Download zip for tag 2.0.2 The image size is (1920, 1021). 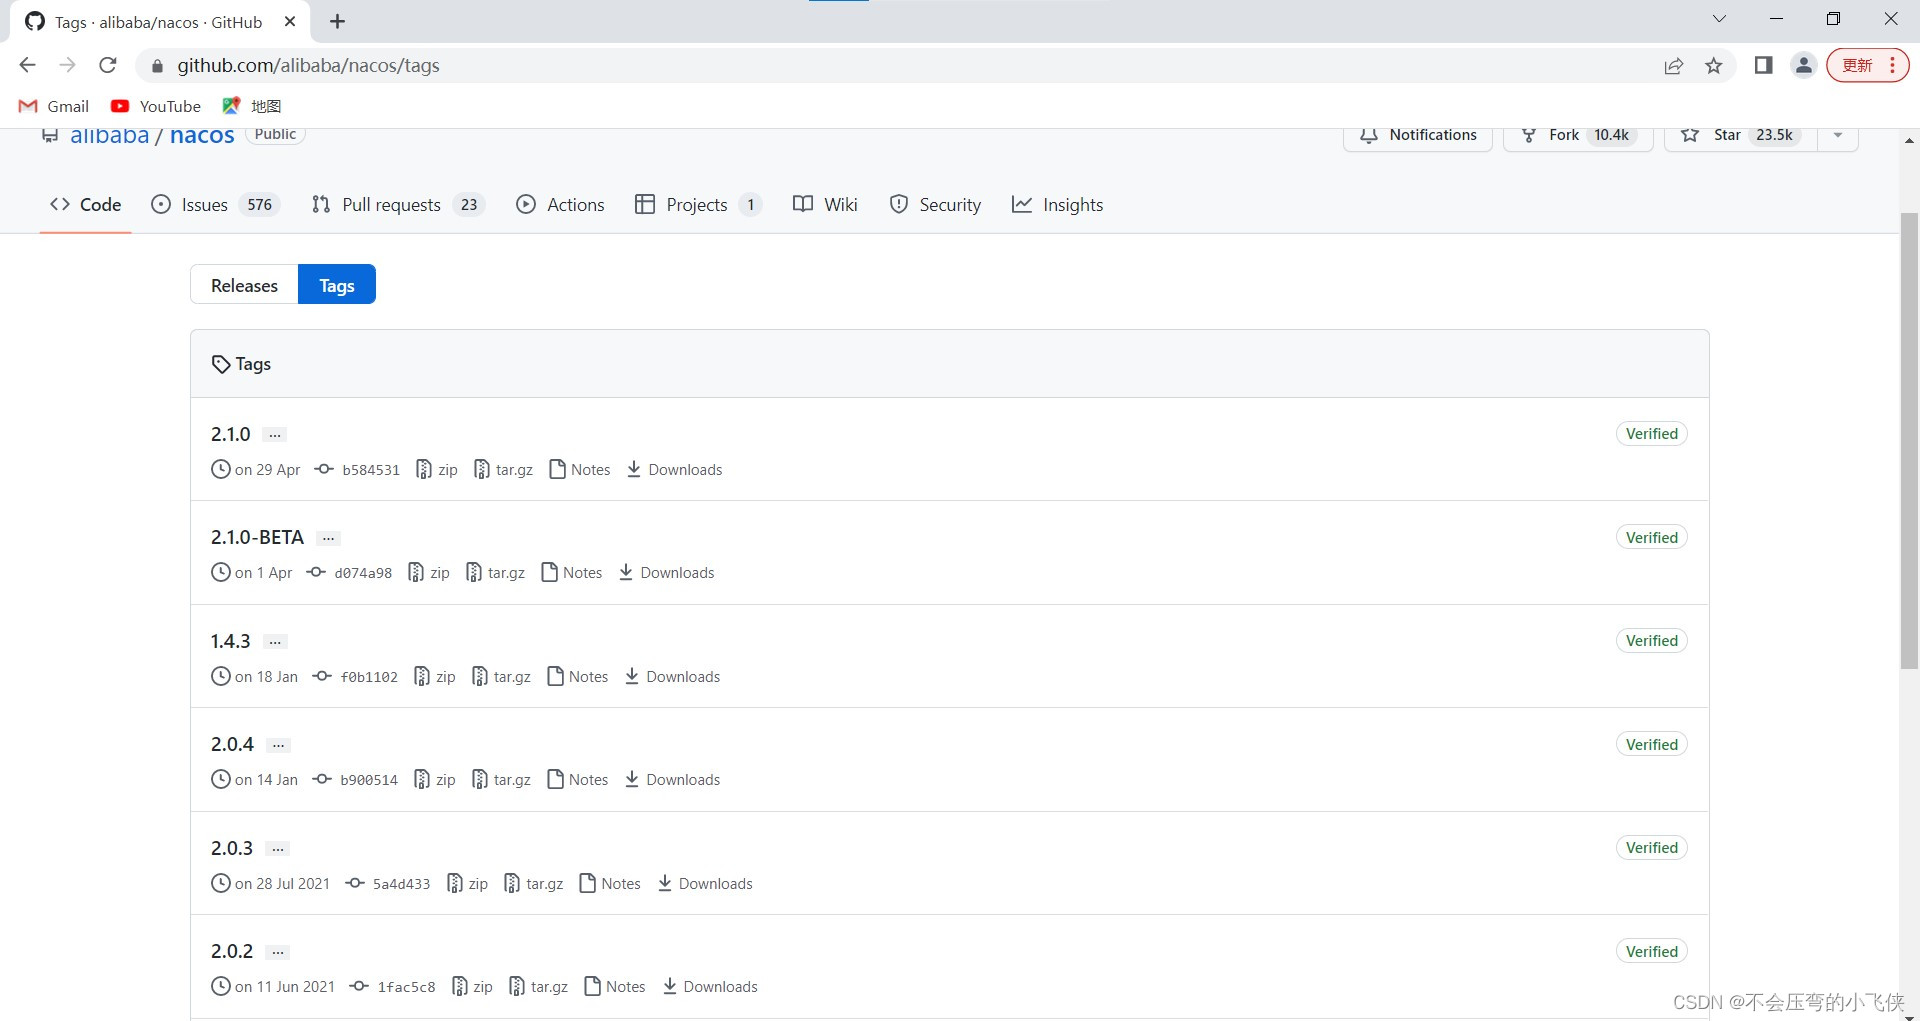(x=472, y=987)
